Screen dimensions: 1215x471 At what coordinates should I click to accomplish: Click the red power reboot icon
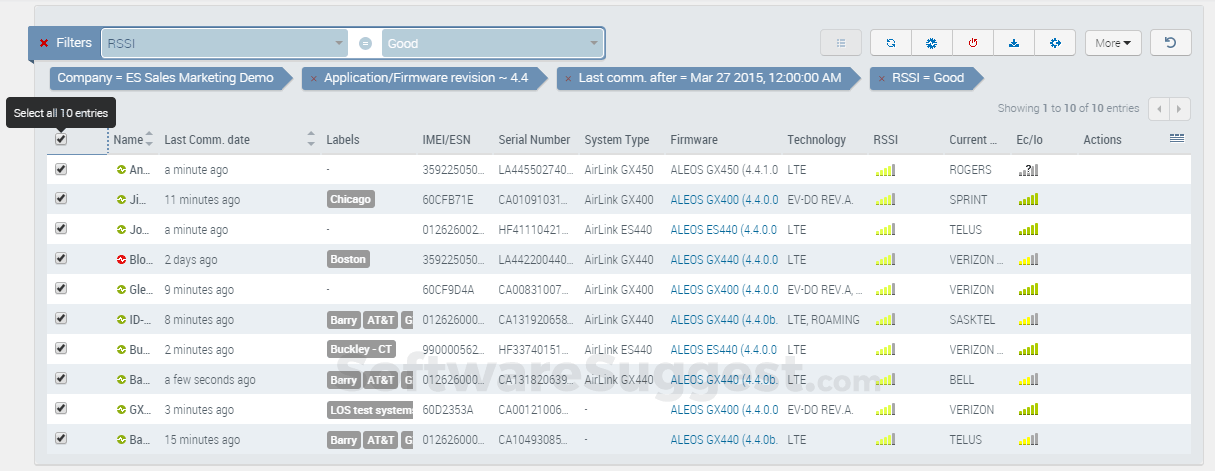click(973, 43)
